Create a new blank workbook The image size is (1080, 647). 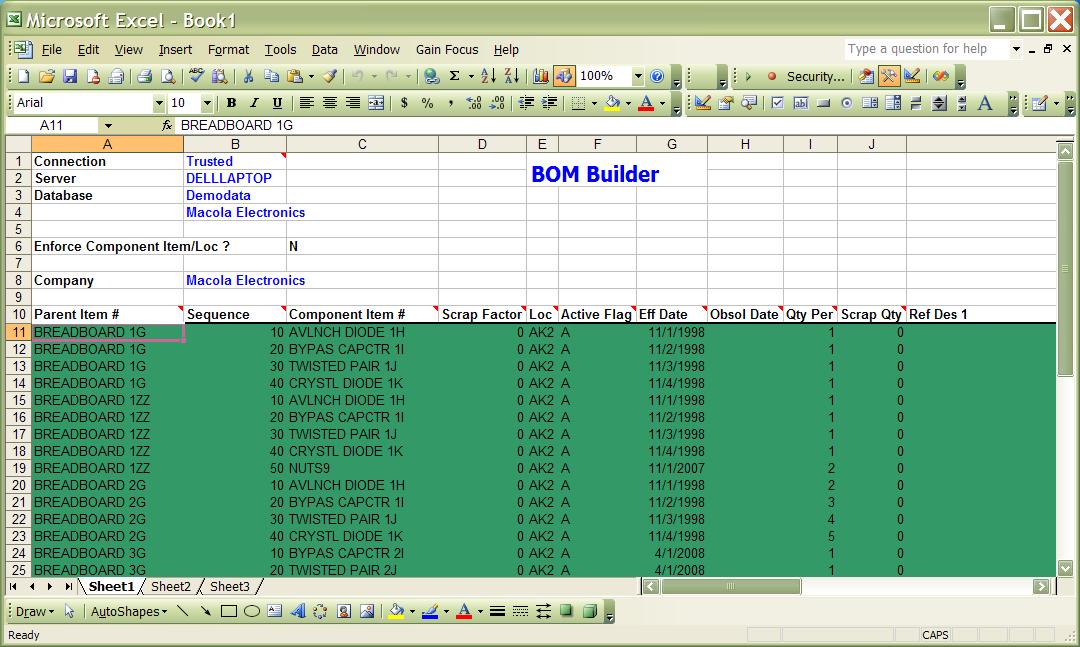[23, 76]
